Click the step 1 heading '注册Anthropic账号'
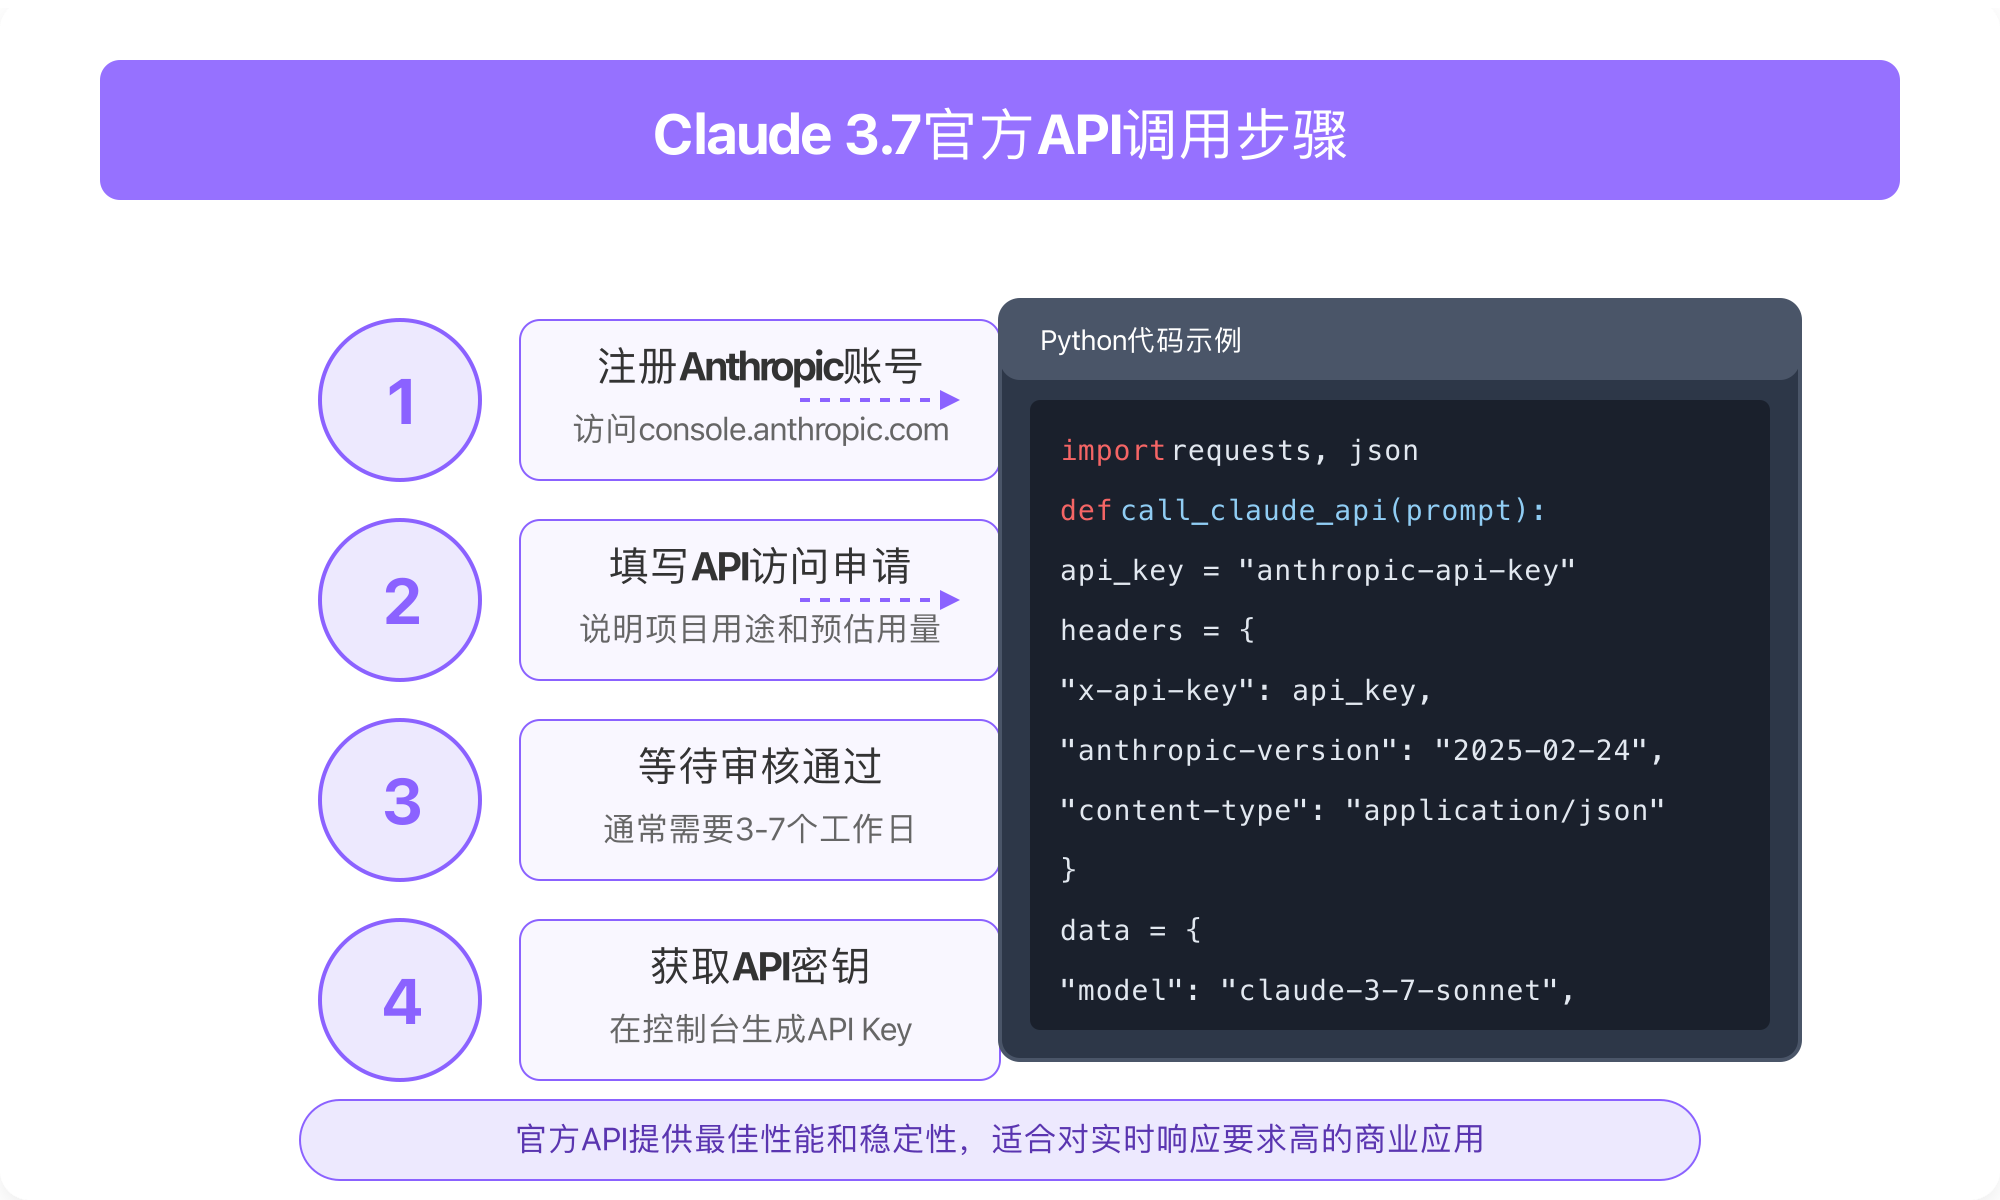The image size is (2000, 1200). (x=760, y=367)
